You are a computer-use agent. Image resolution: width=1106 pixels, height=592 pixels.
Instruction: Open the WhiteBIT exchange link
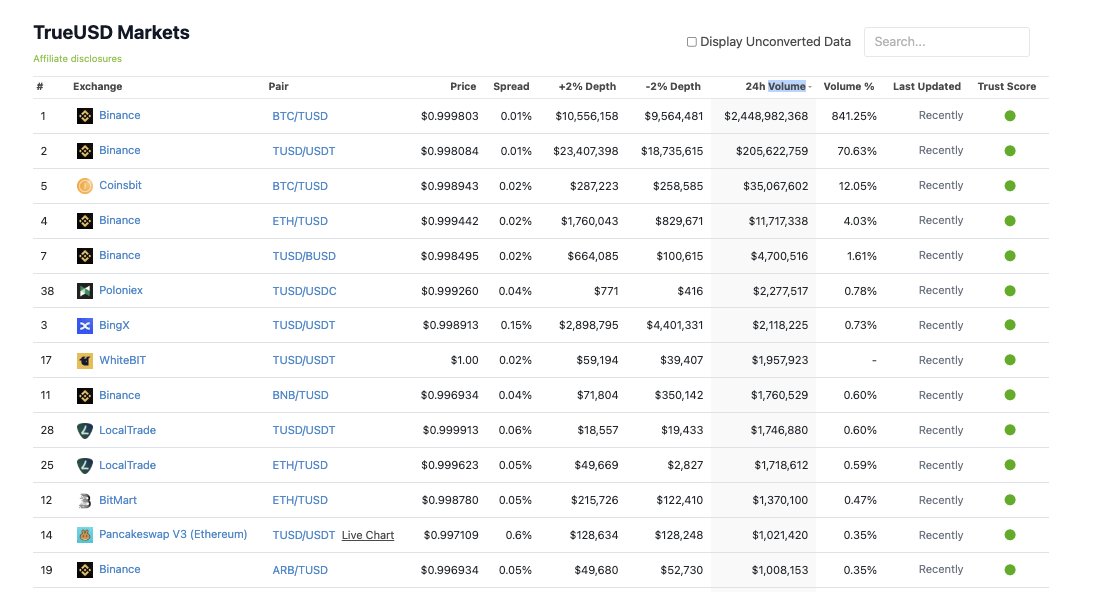coord(122,360)
